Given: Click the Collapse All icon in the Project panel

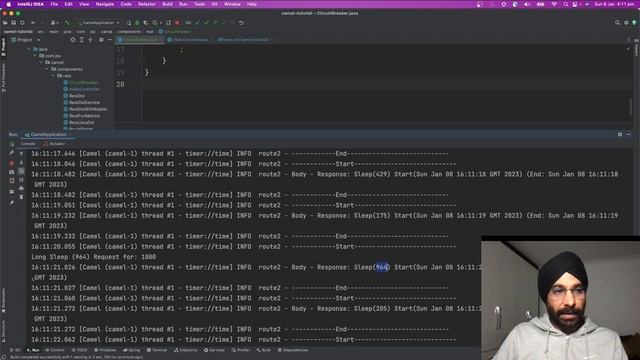Looking at the screenshot, I should pos(90,40).
